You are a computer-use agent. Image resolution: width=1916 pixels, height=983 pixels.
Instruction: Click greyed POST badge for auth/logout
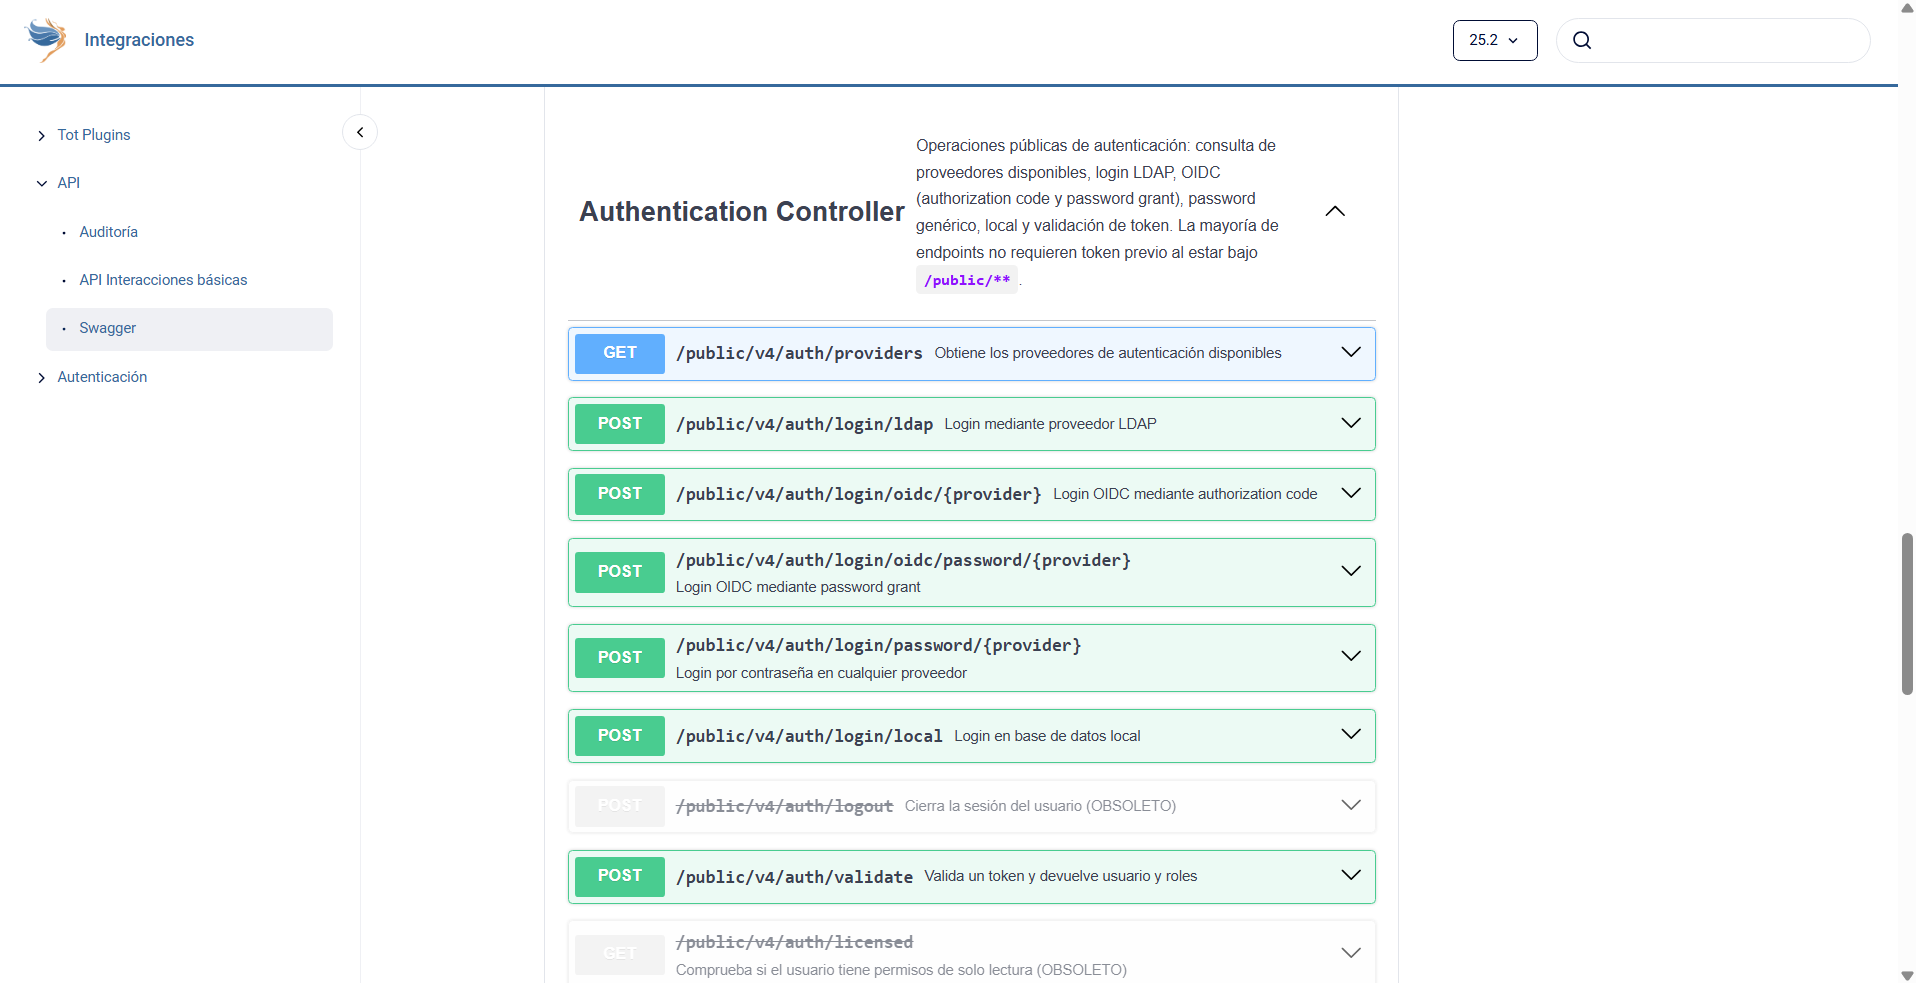pyautogui.click(x=619, y=806)
